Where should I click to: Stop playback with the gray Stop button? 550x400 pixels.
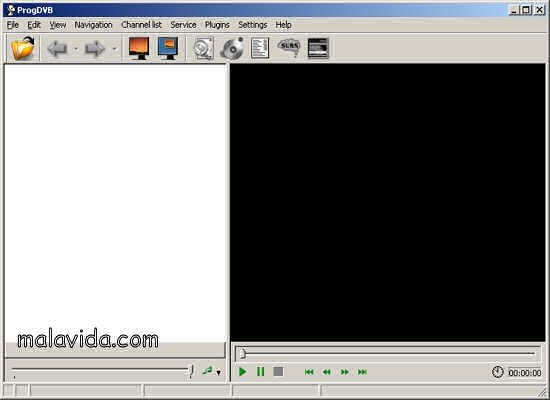[x=278, y=372]
